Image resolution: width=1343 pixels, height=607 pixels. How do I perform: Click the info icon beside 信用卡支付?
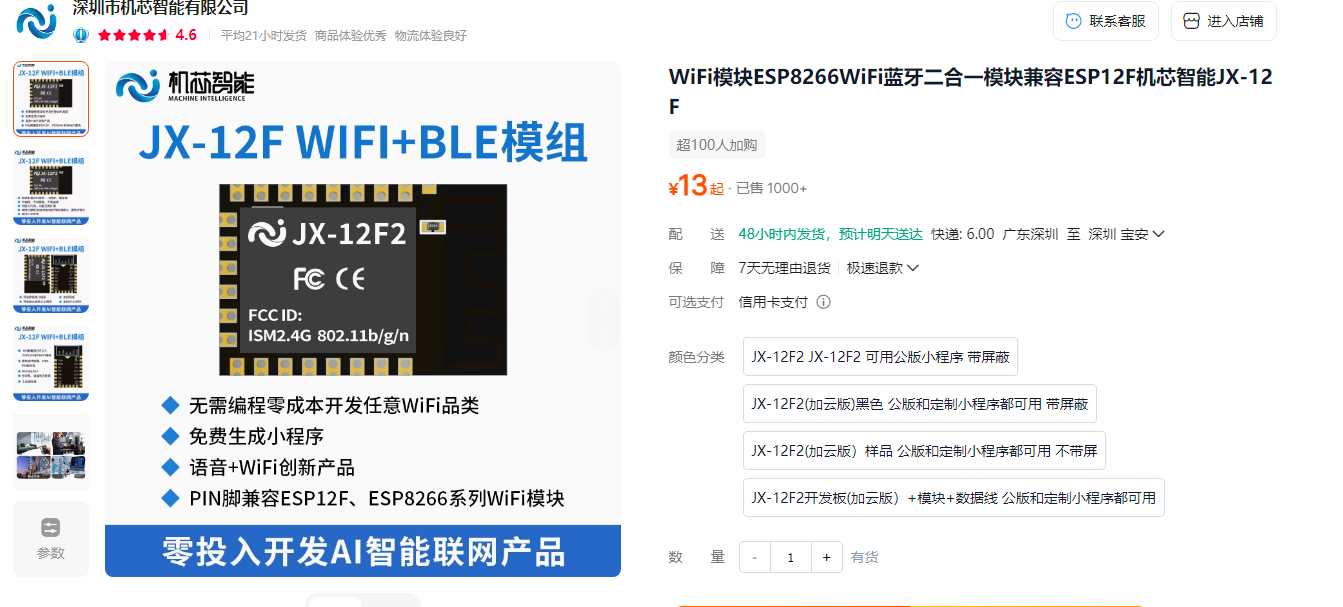tap(823, 301)
